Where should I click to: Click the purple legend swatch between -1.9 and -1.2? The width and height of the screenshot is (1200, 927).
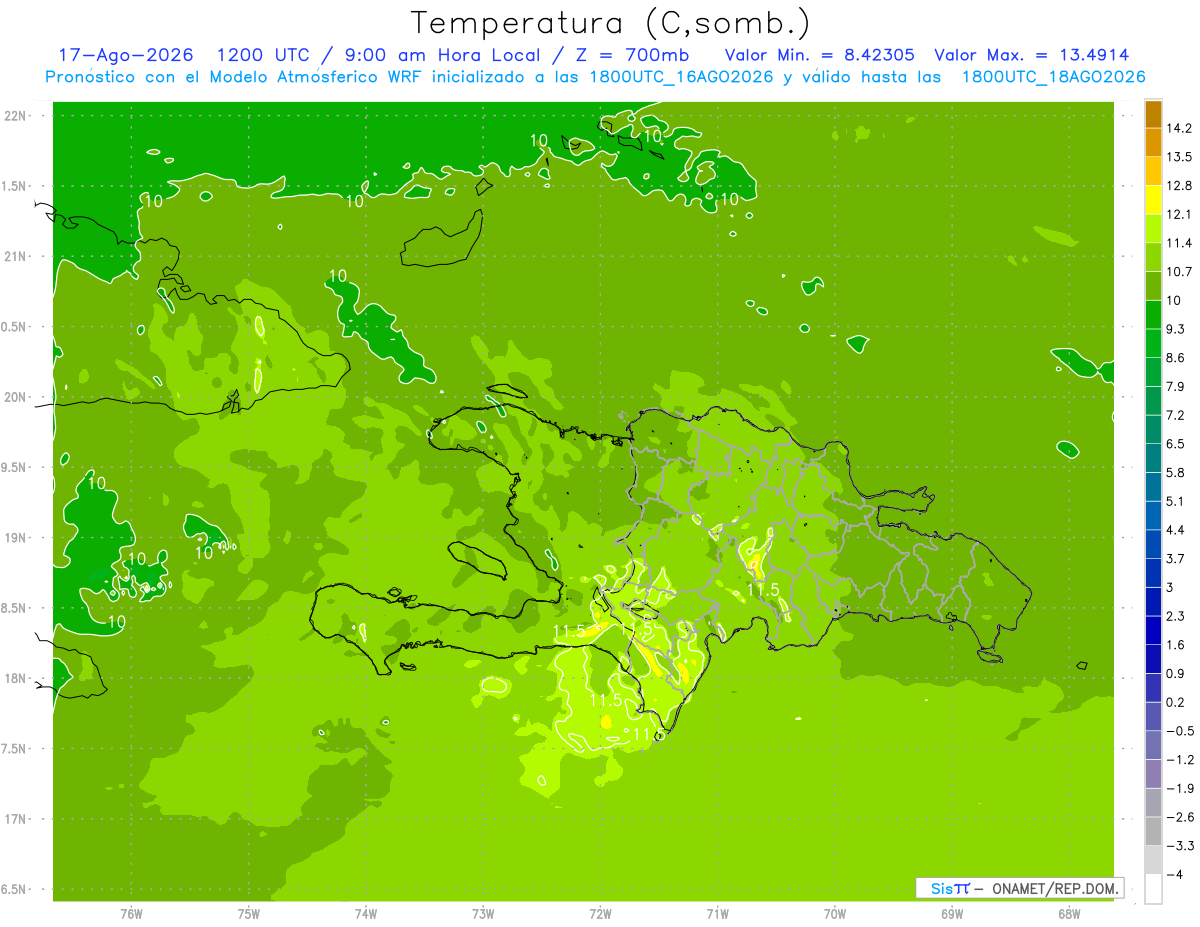click(1153, 773)
